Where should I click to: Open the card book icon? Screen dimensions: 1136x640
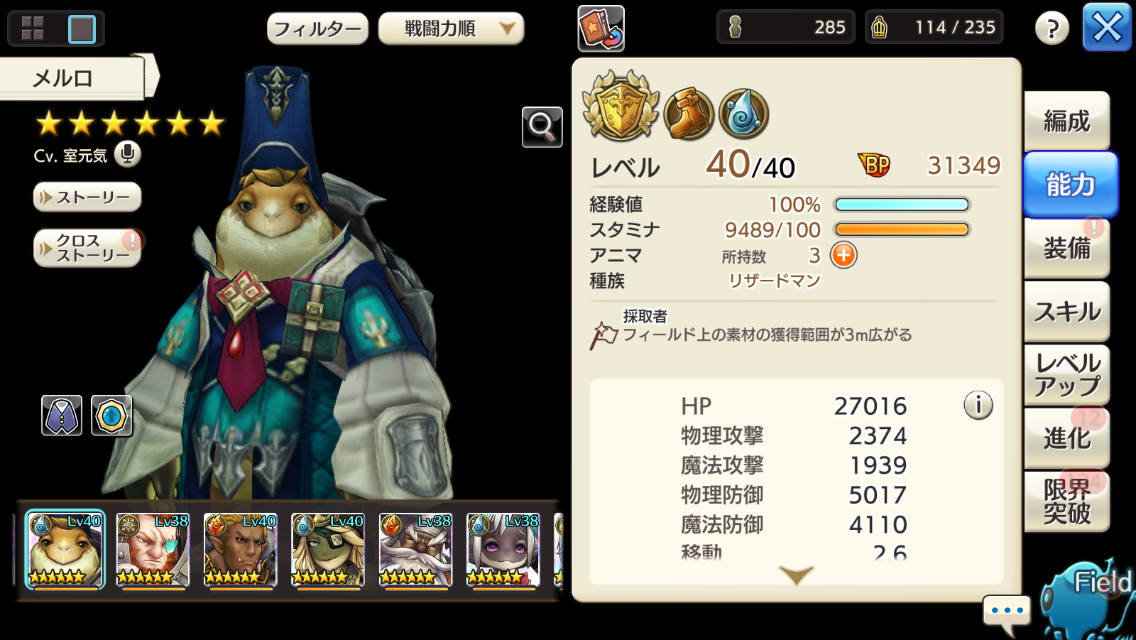coord(601,28)
